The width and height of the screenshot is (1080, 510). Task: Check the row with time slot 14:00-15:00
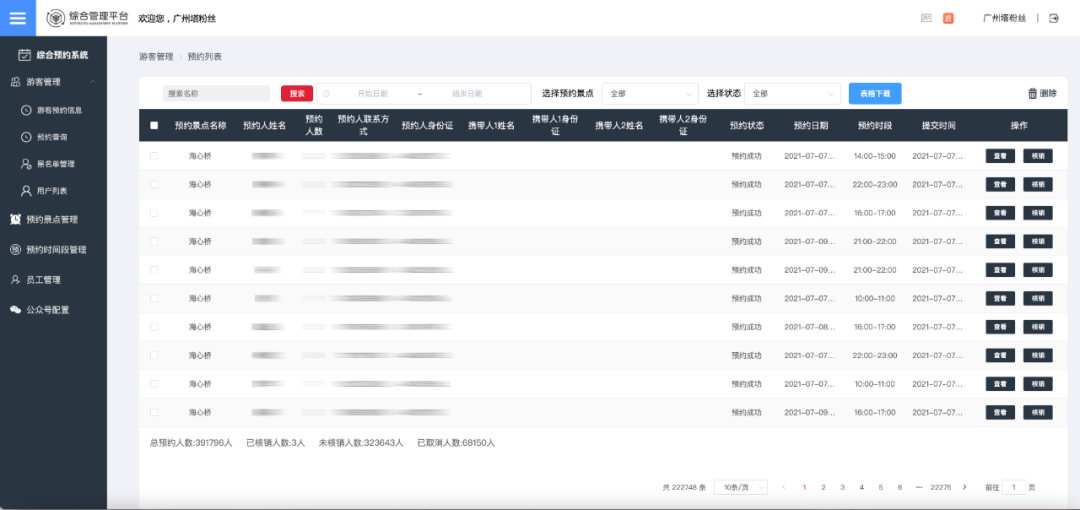pyautogui.click(x=154, y=156)
